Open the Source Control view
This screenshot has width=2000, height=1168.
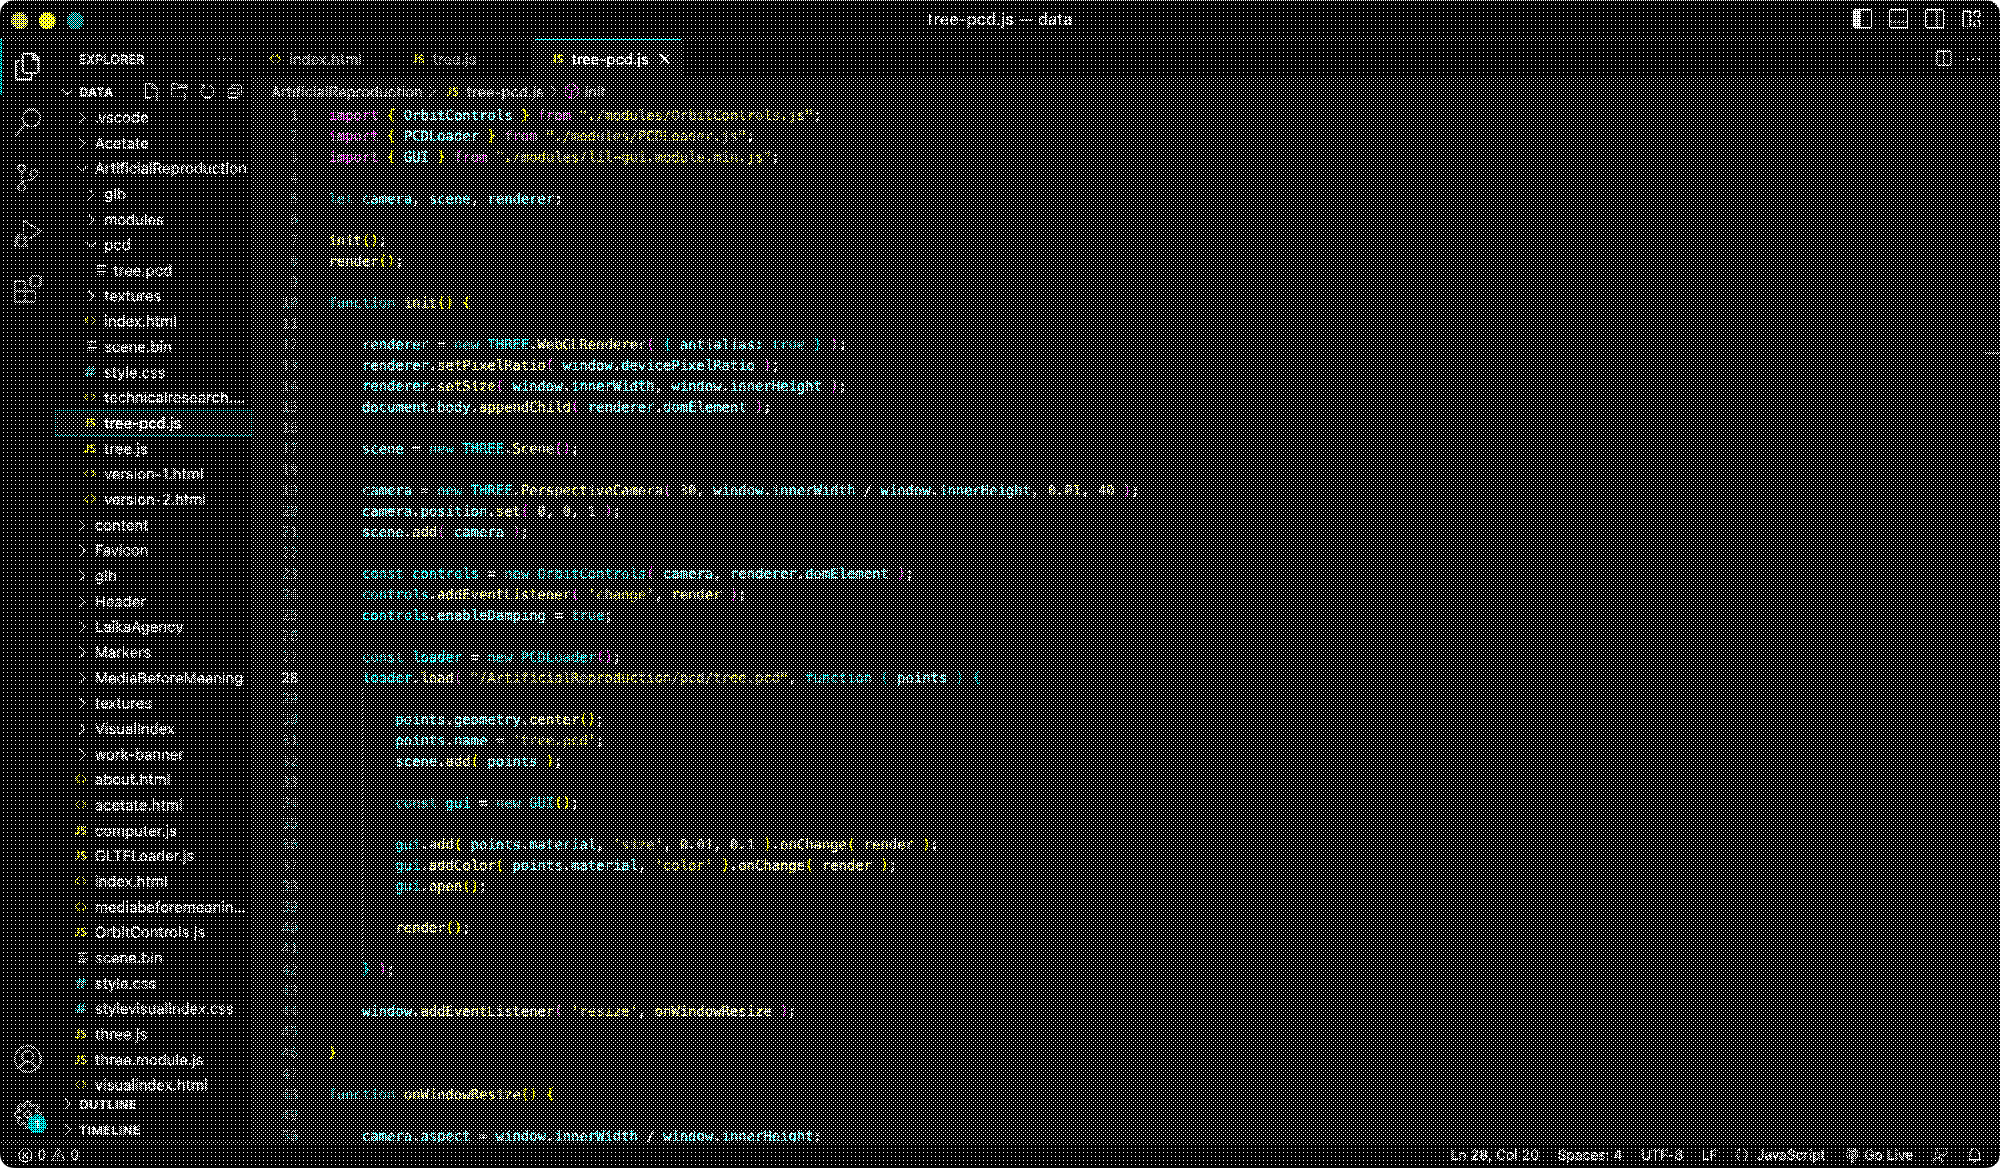(28, 178)
